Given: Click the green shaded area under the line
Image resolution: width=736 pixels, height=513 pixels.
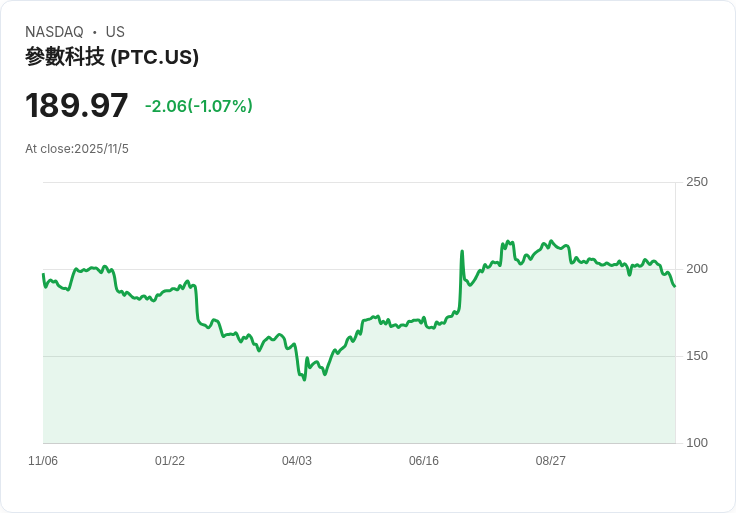Looking at the screenshot, I should pyautogui.click(x=400, y=400).
